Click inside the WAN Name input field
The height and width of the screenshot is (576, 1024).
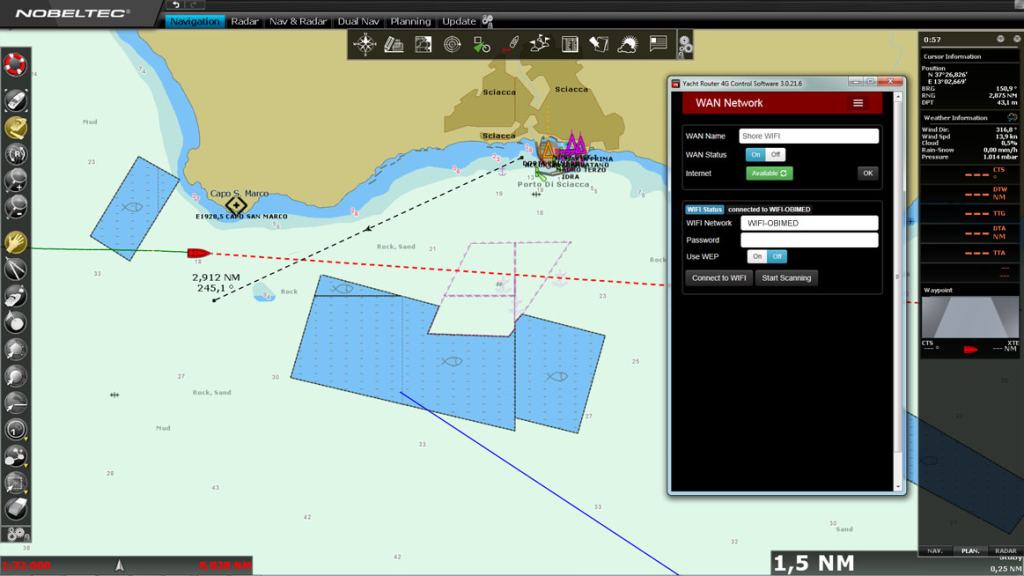coord(808,135)
